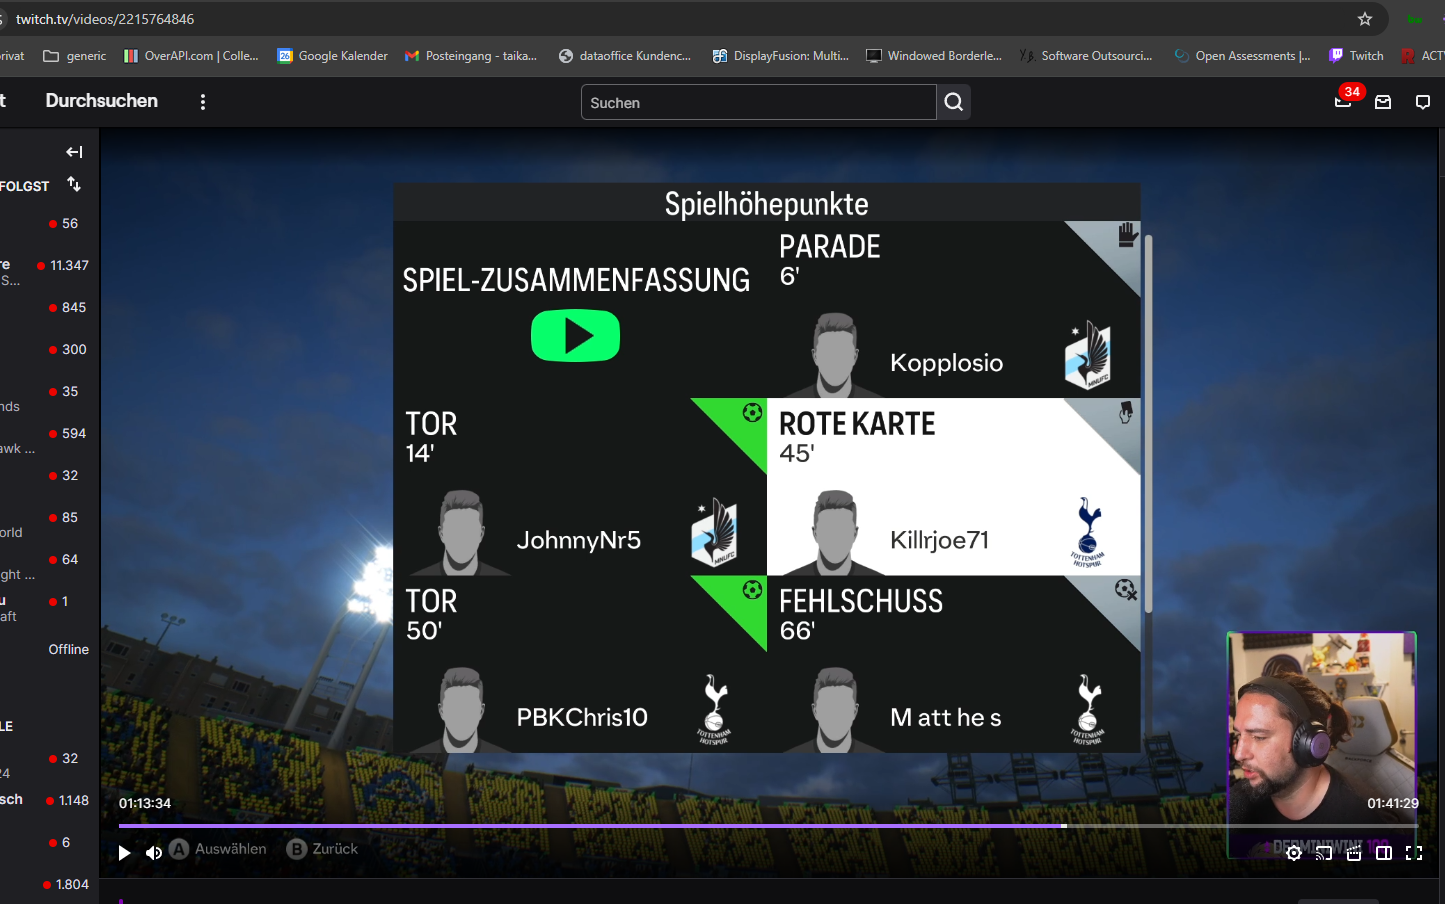Seek on the purple video progress bar

pos(590,826)
